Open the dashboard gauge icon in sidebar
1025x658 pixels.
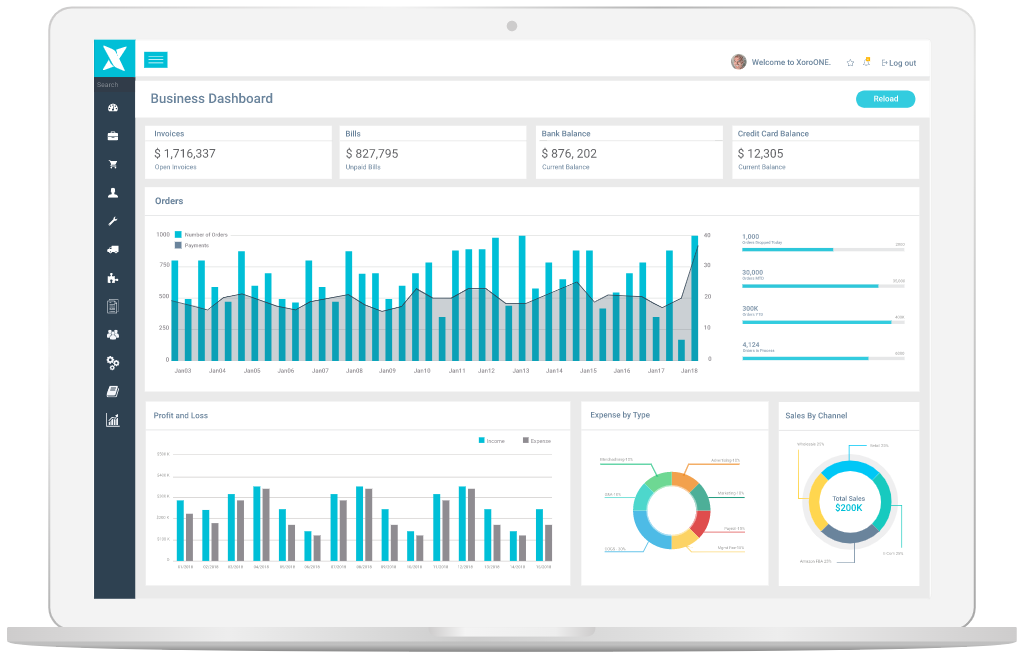pos(113,108)
